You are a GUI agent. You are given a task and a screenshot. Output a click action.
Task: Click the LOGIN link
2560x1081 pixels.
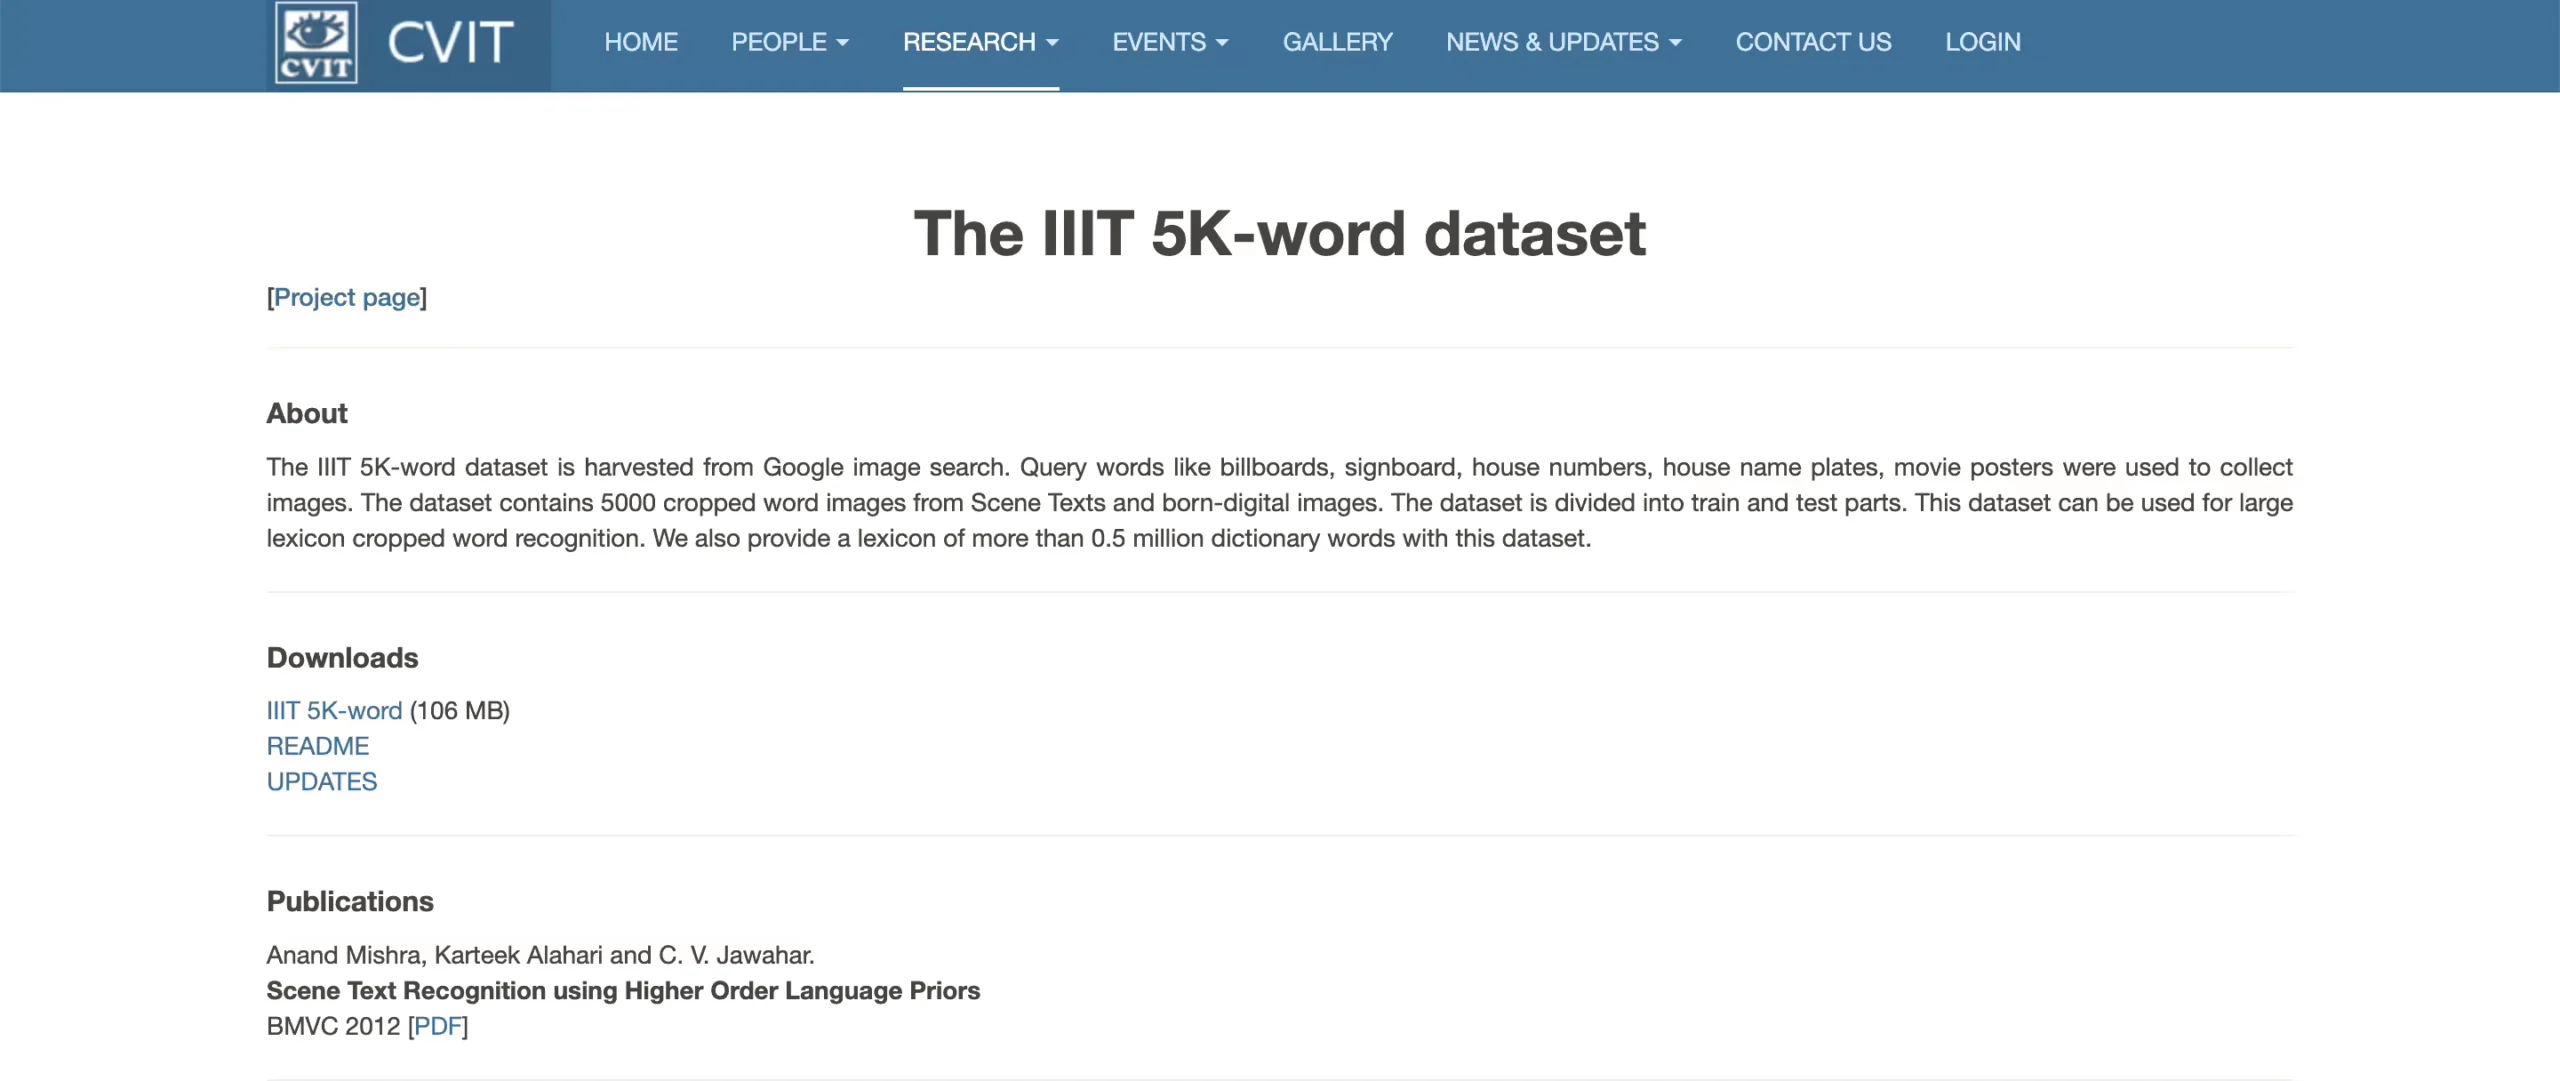pos(1983,42)
